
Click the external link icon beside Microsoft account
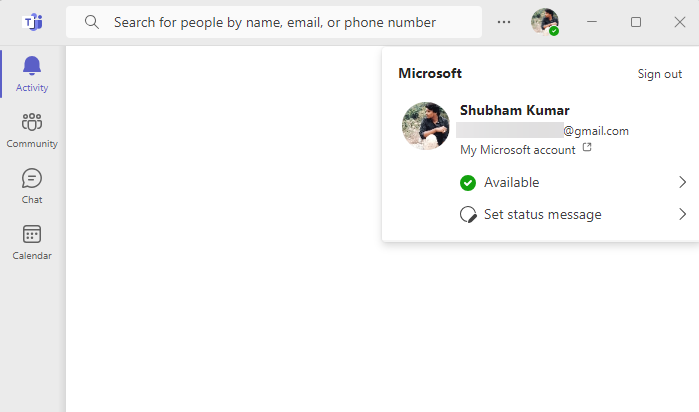pos(587,148)
